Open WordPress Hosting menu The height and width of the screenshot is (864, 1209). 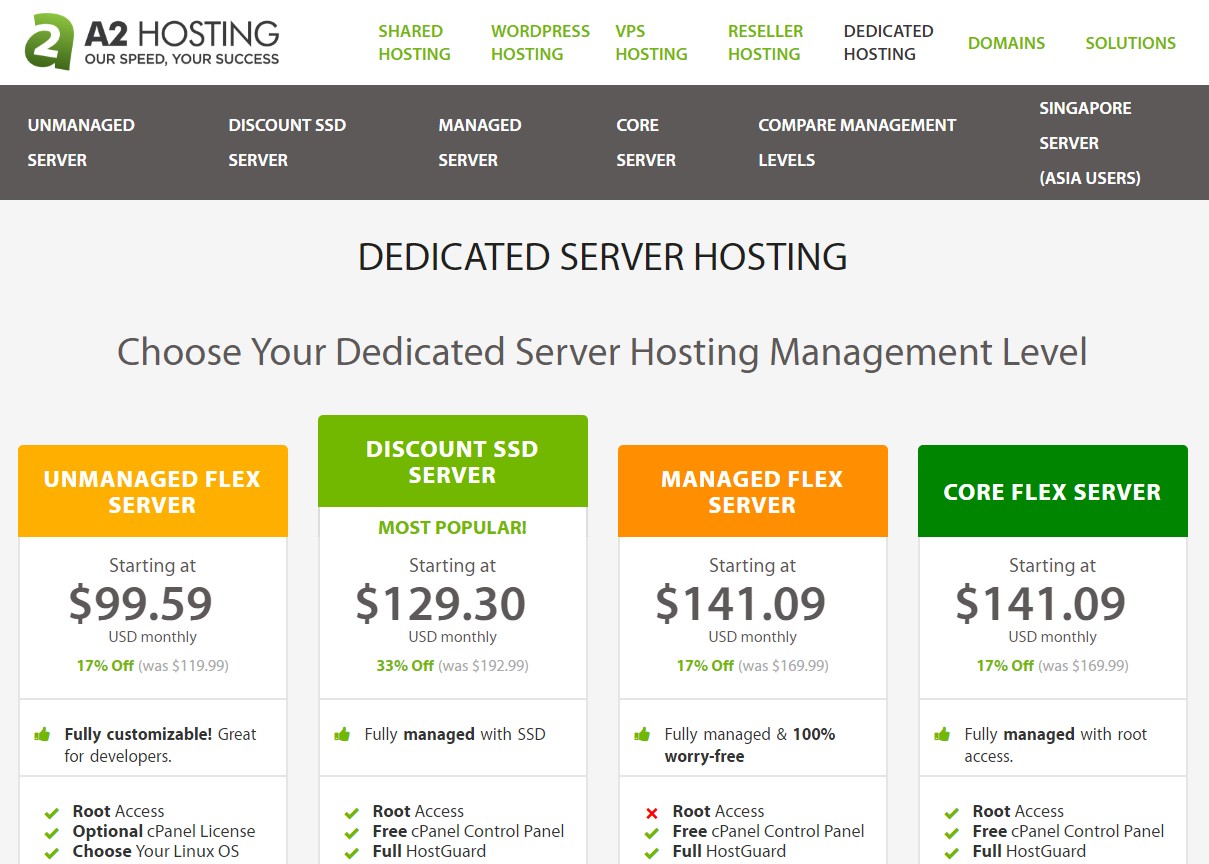coord(540,43)
